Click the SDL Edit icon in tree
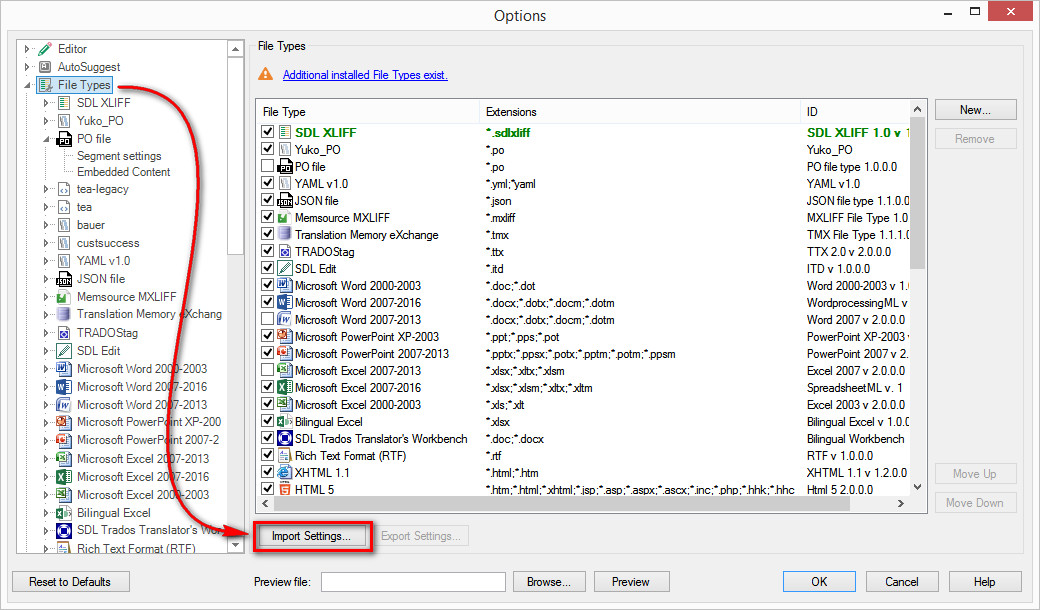Screen dimensions: 1040x610 coord(64,351)
